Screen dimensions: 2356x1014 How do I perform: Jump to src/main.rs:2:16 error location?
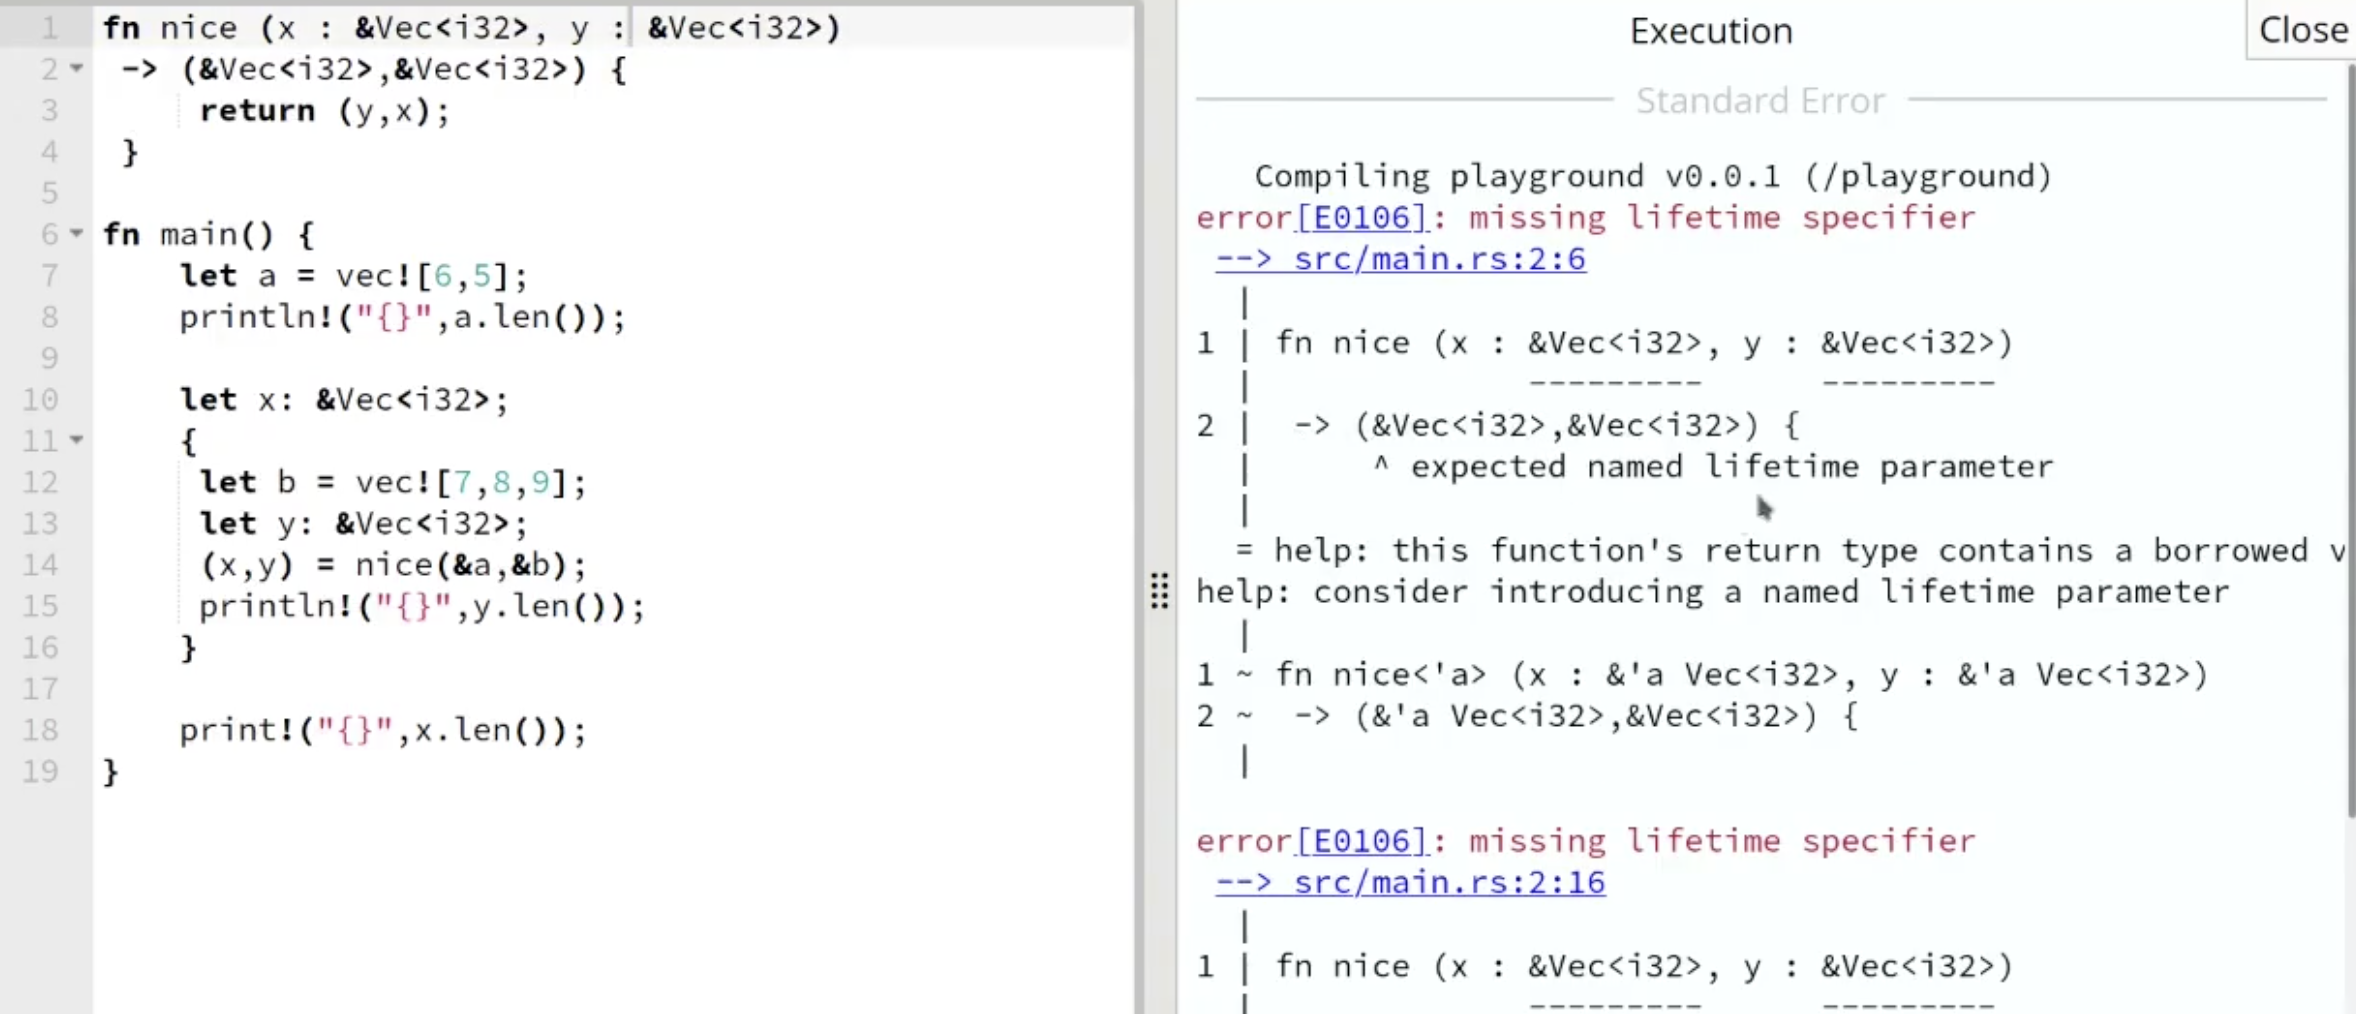[1410, 883]
